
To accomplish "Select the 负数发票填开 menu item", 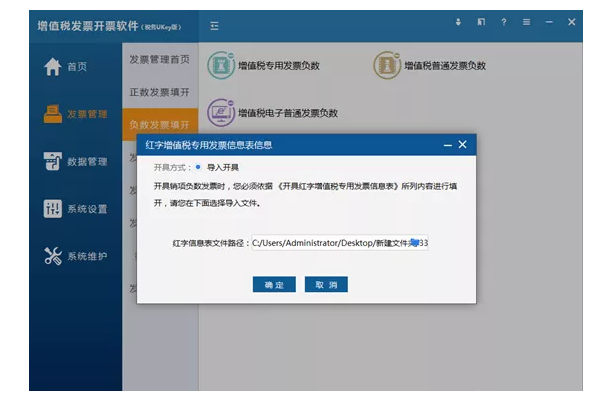I will pyautogui.click(x=160, y=125).
